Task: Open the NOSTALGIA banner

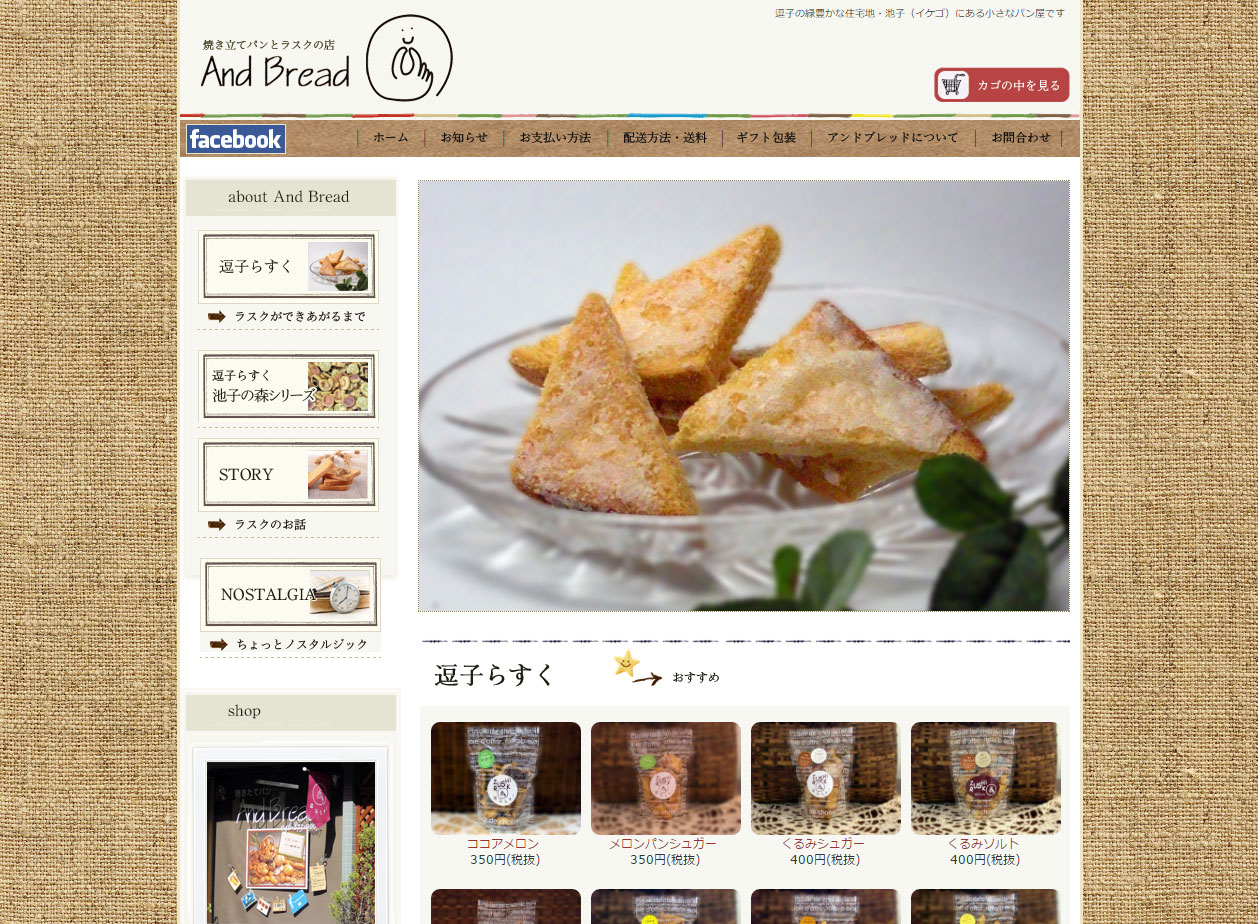Action: click(290, 594)
